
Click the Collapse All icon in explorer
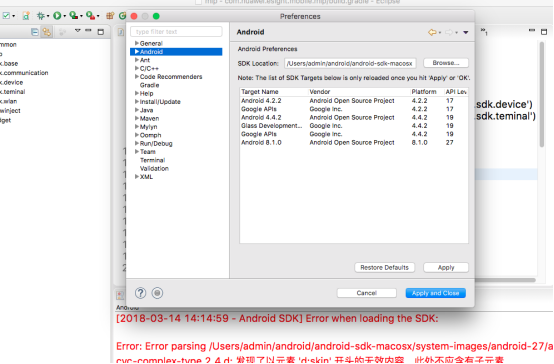(35, 32)
